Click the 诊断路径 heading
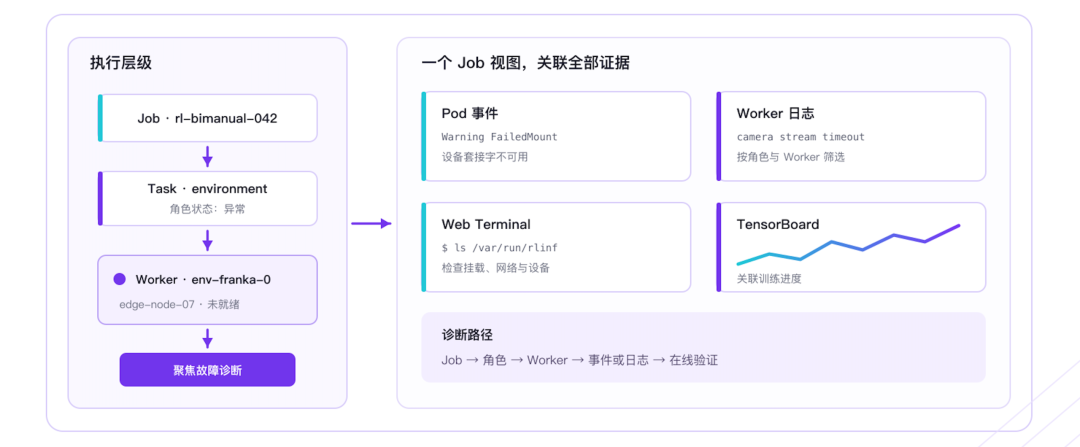This screenshot has height=447, width=1080. [467, 335]
